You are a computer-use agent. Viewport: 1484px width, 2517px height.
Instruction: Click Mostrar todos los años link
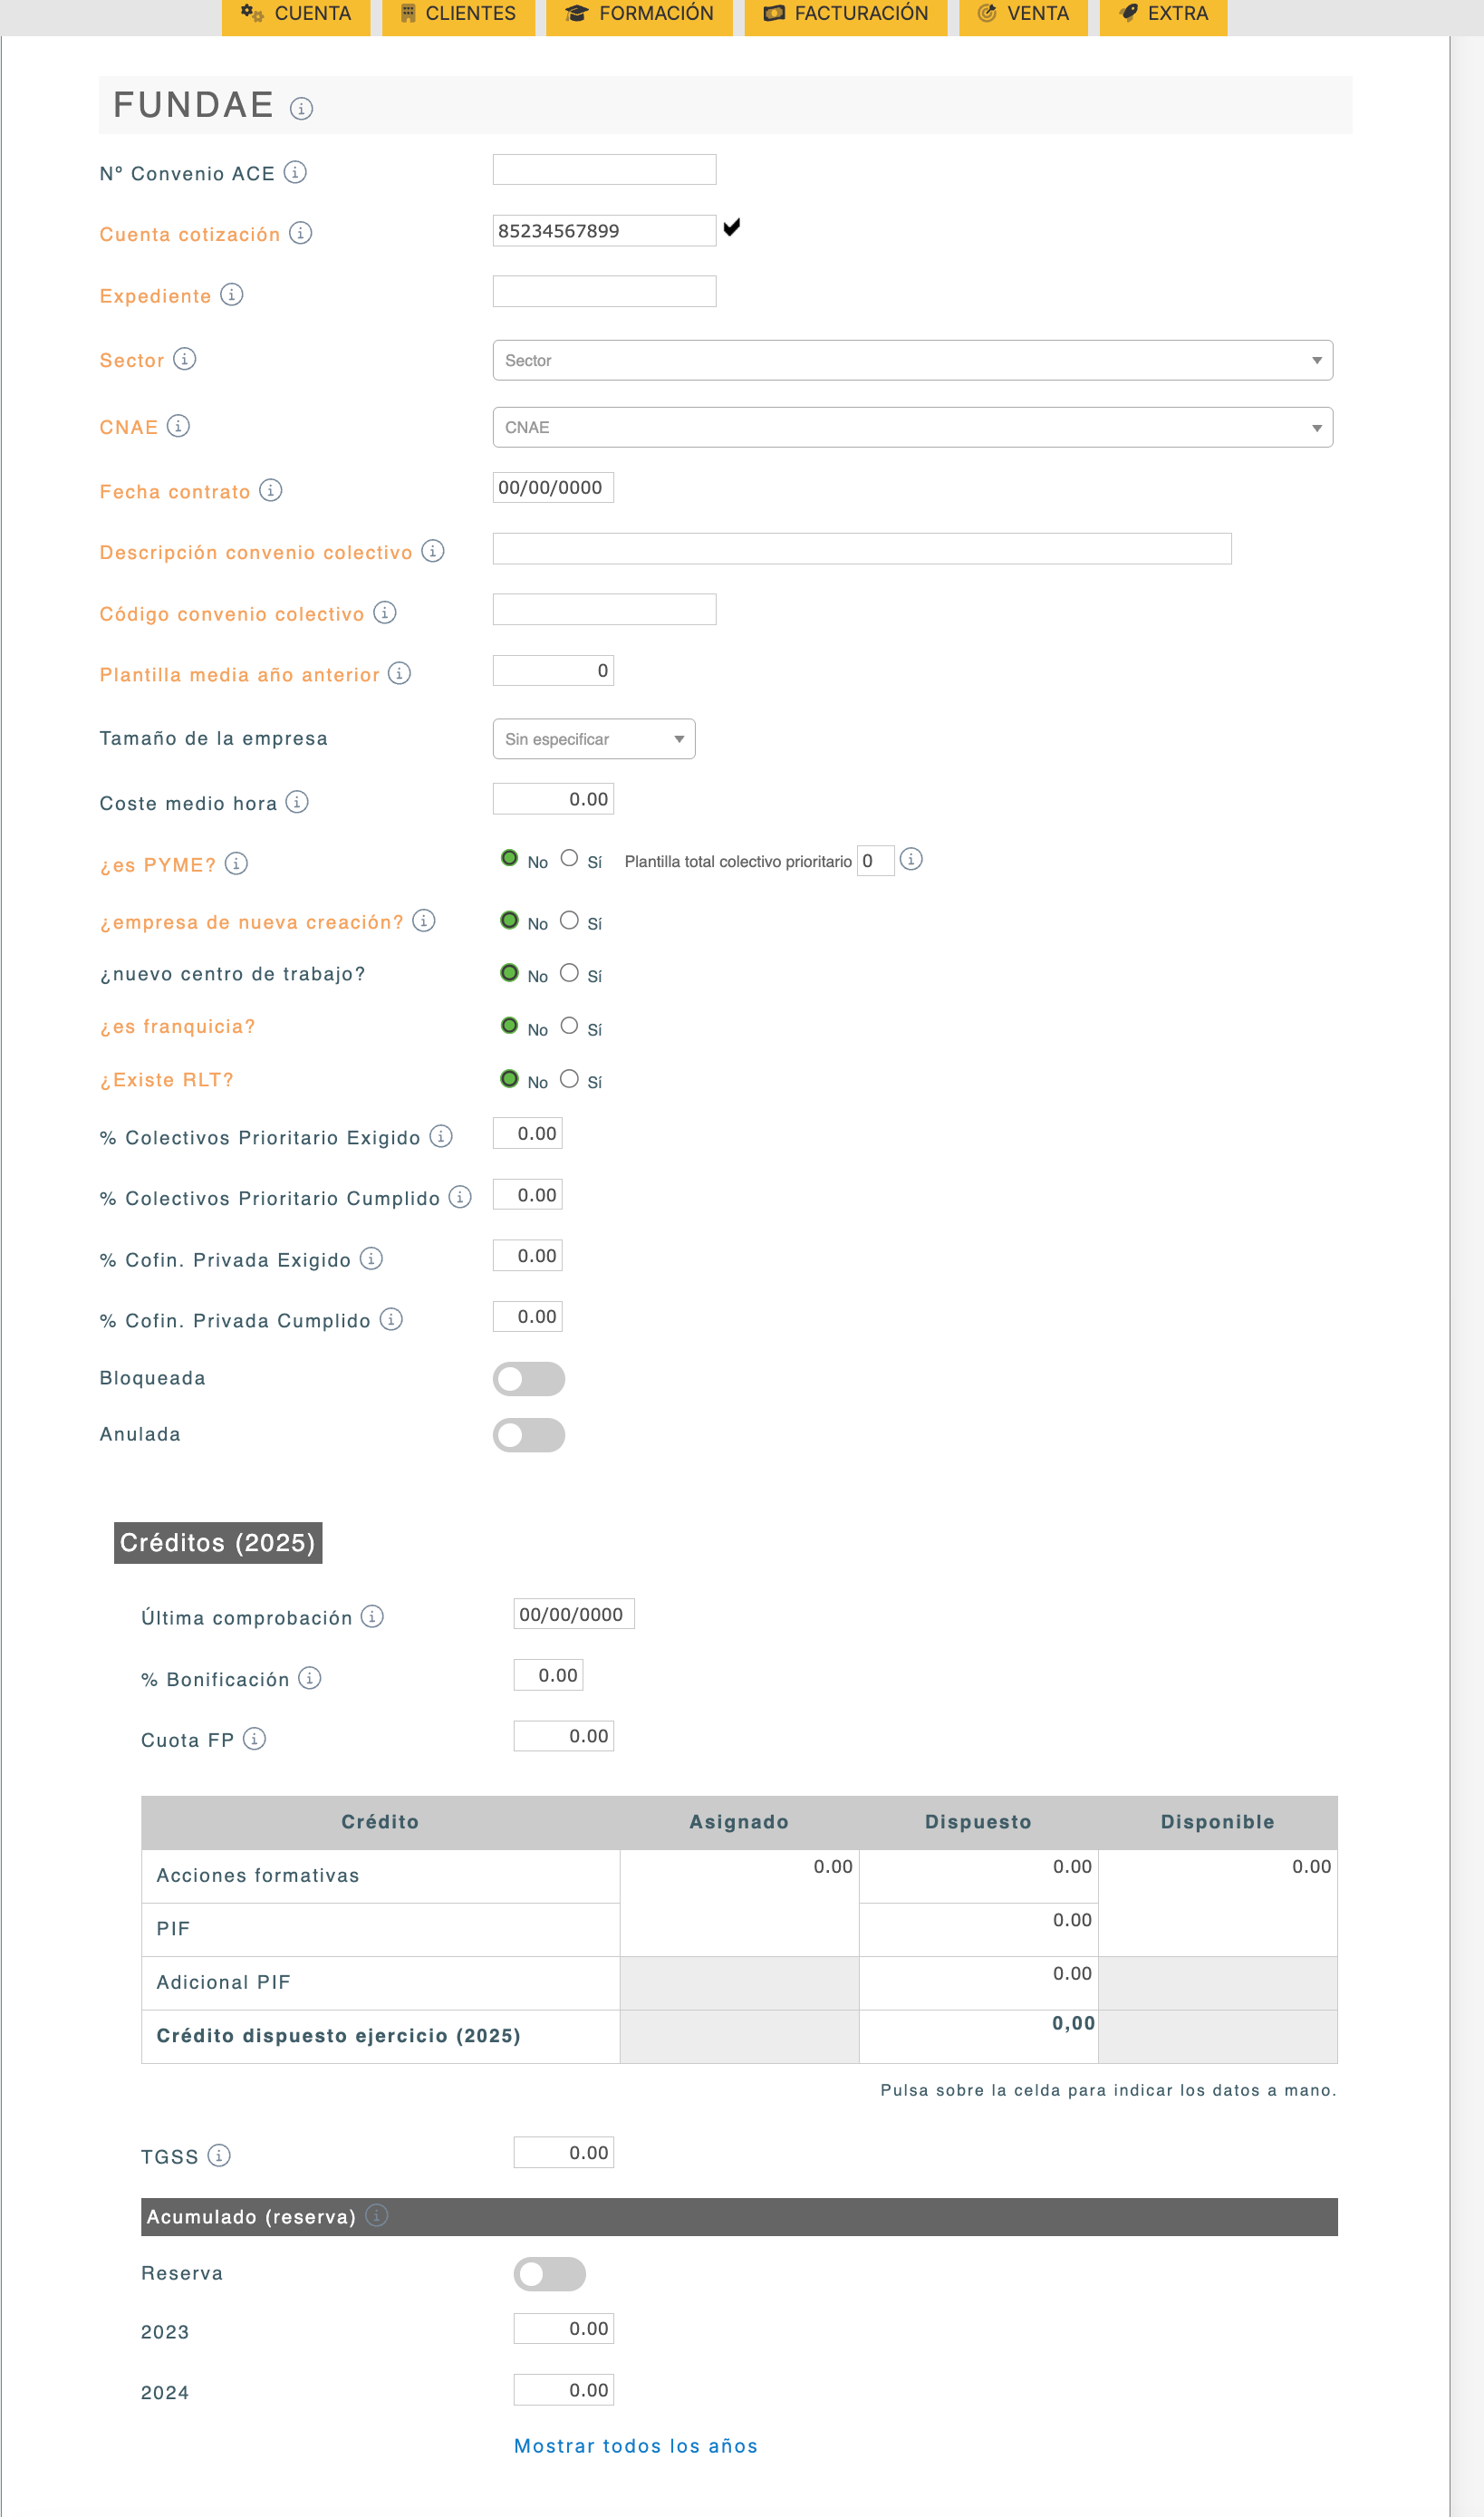(636, 2446)
